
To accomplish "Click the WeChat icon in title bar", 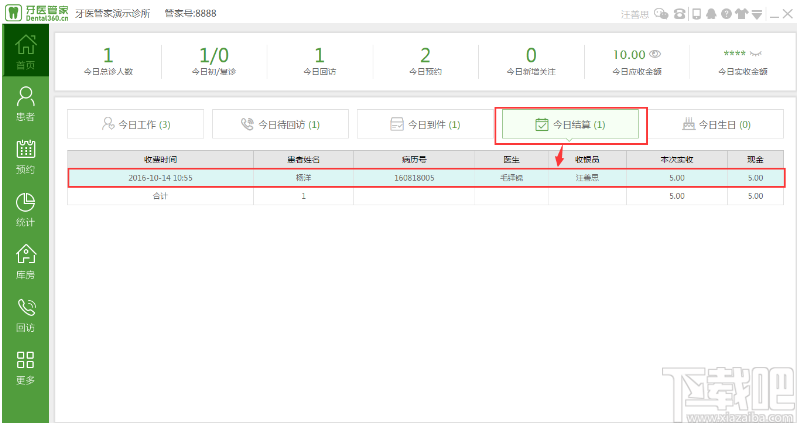I will [661, 14].
